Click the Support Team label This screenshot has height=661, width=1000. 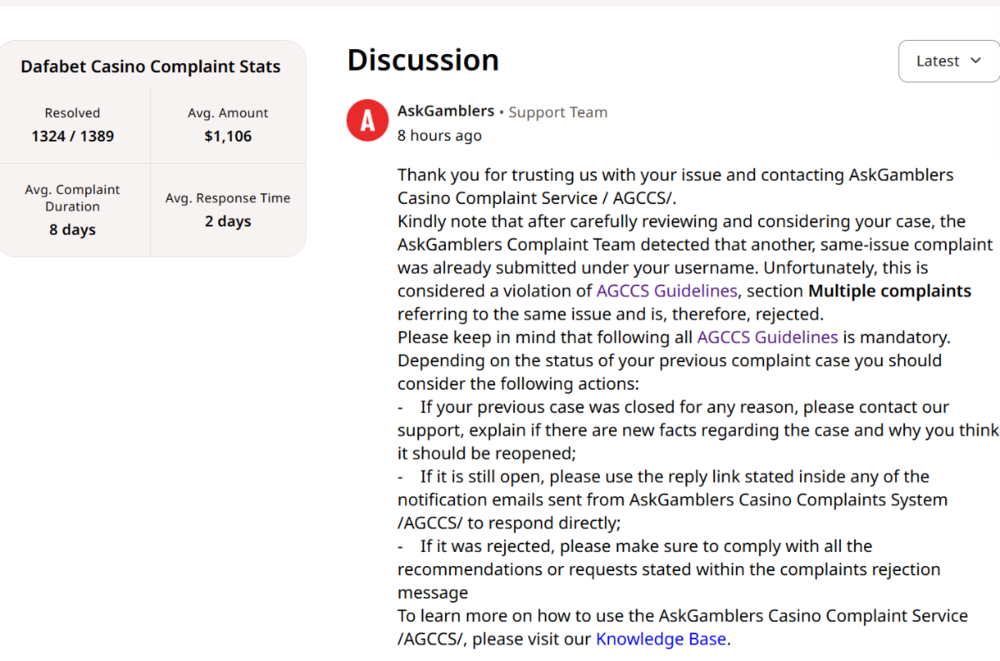558,112
